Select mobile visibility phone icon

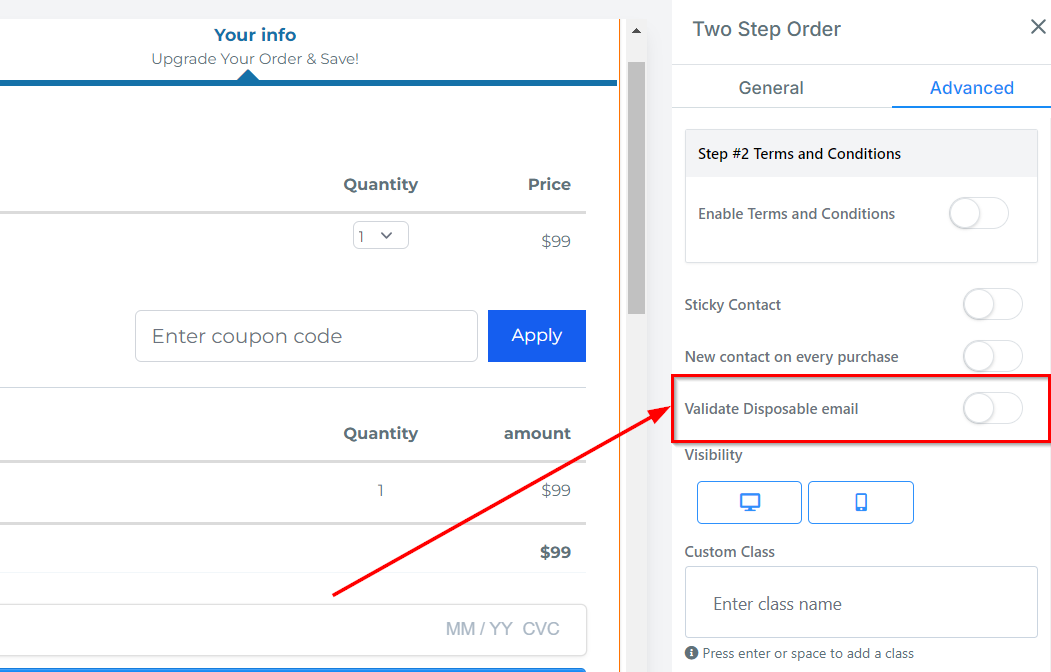coord(860,503)
